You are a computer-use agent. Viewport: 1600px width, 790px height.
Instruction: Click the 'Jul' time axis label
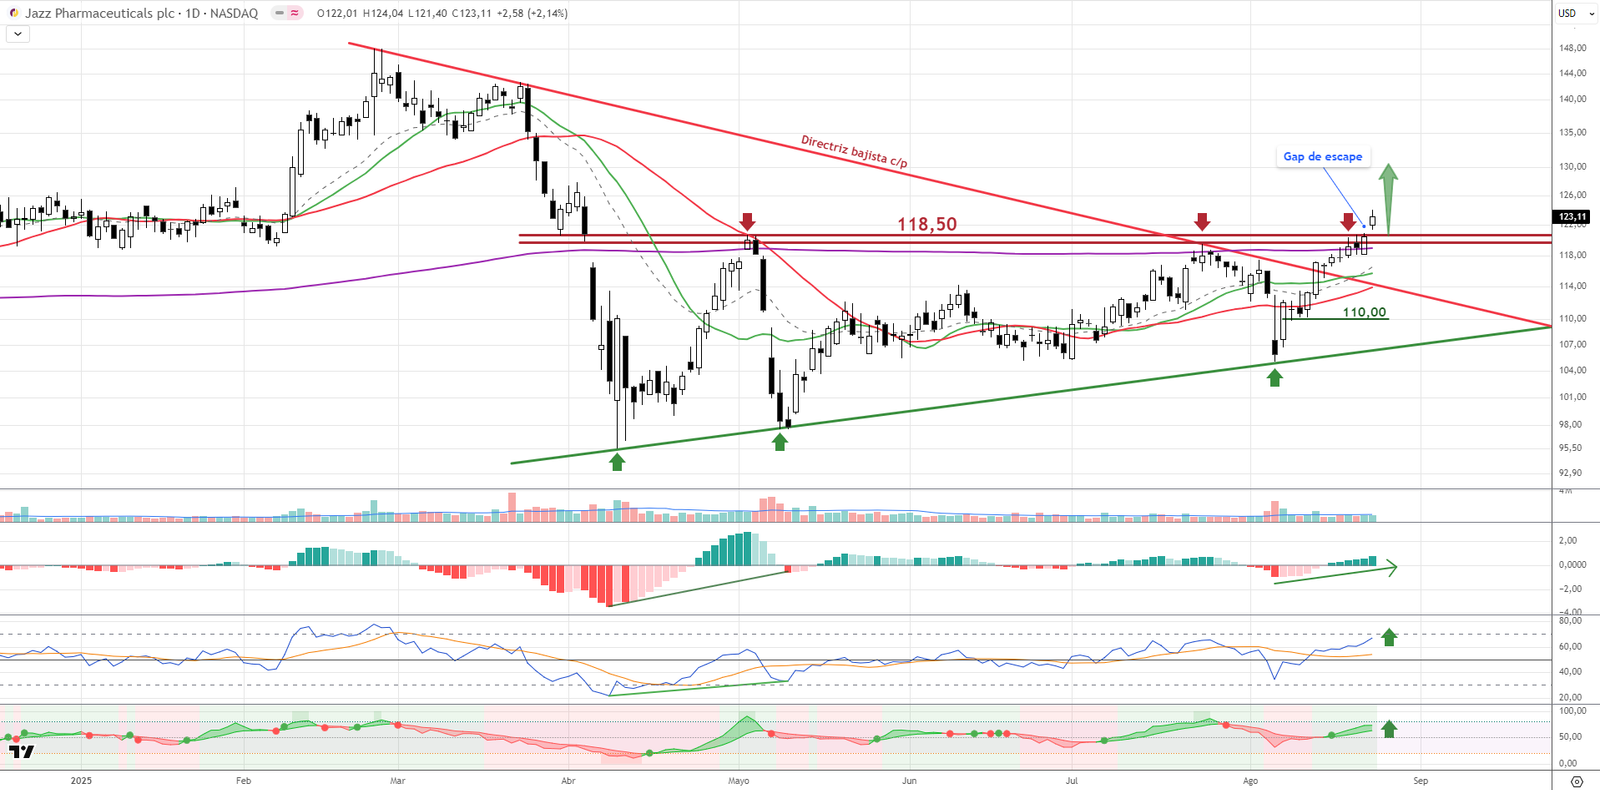tap(1071, 781)
